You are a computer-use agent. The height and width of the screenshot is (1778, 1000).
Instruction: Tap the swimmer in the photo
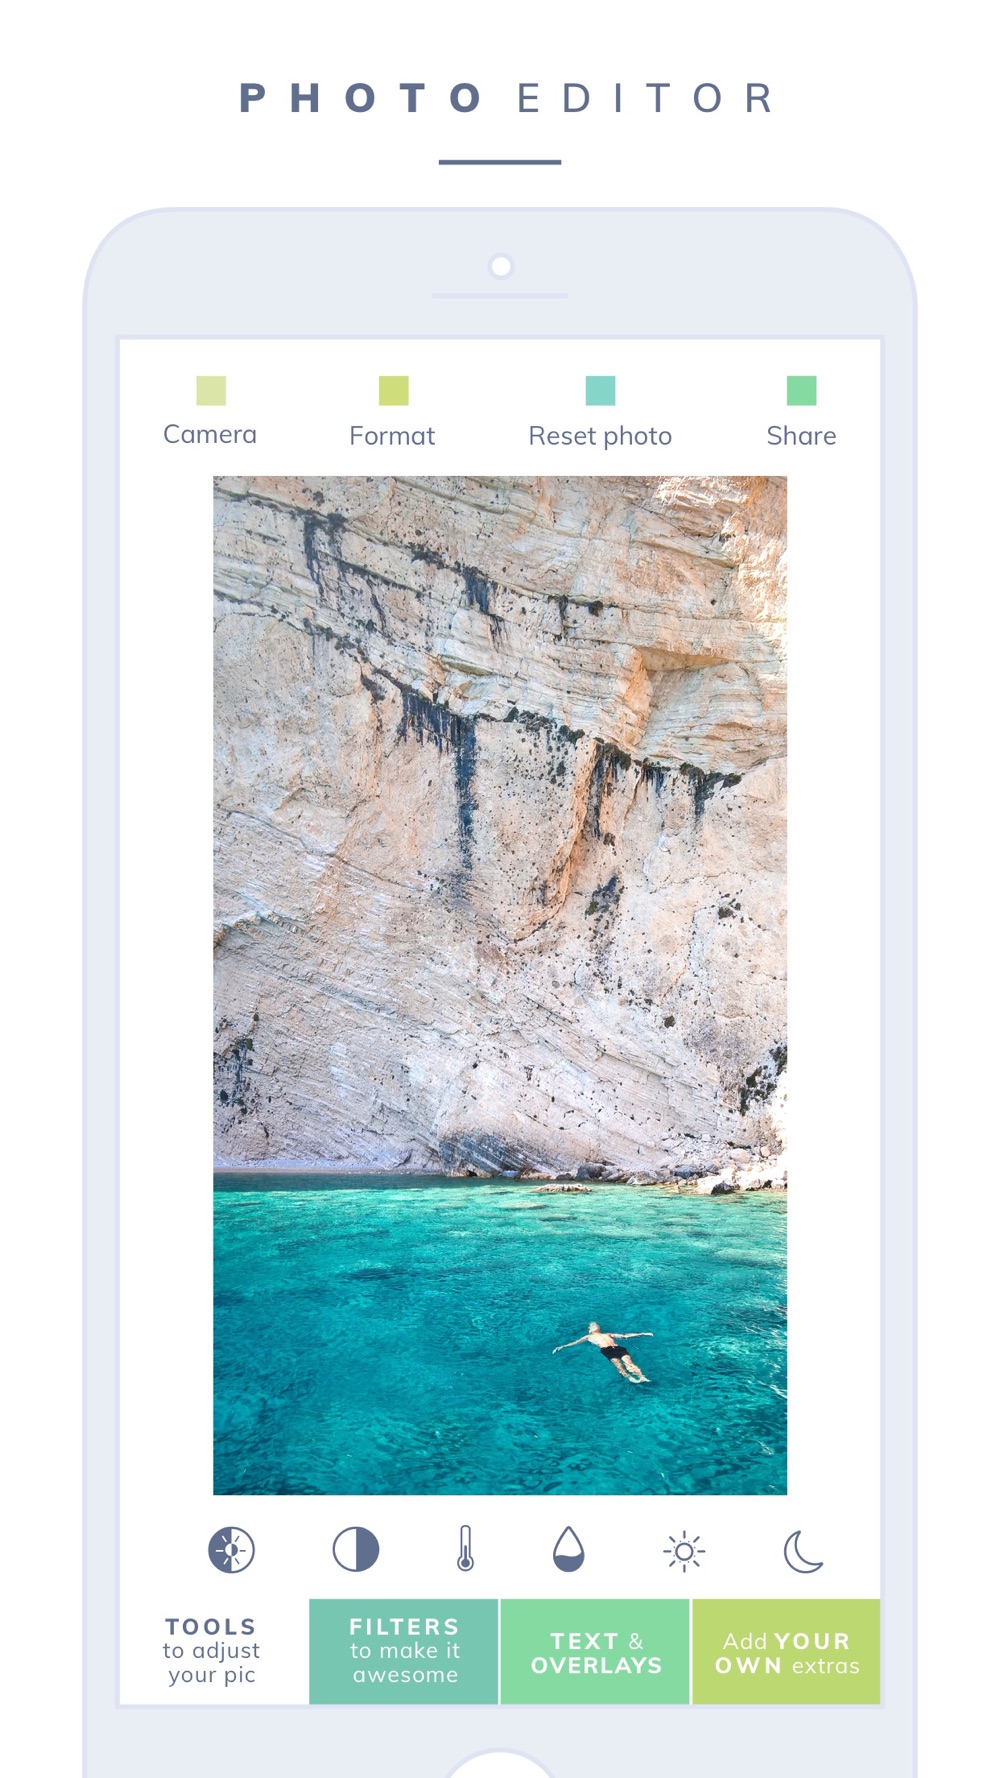[x=605, y=1352]
